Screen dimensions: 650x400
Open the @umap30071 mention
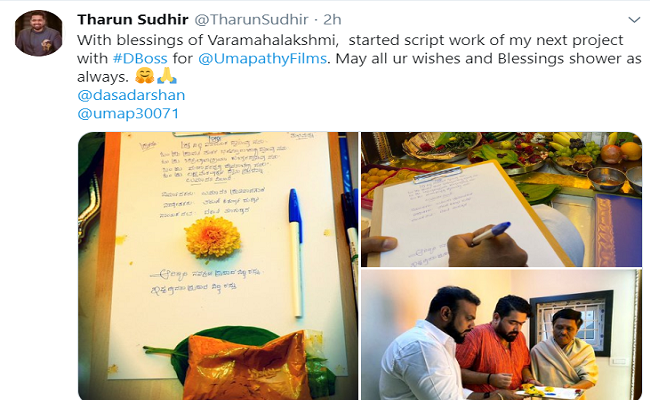click(x=128, y=113)
